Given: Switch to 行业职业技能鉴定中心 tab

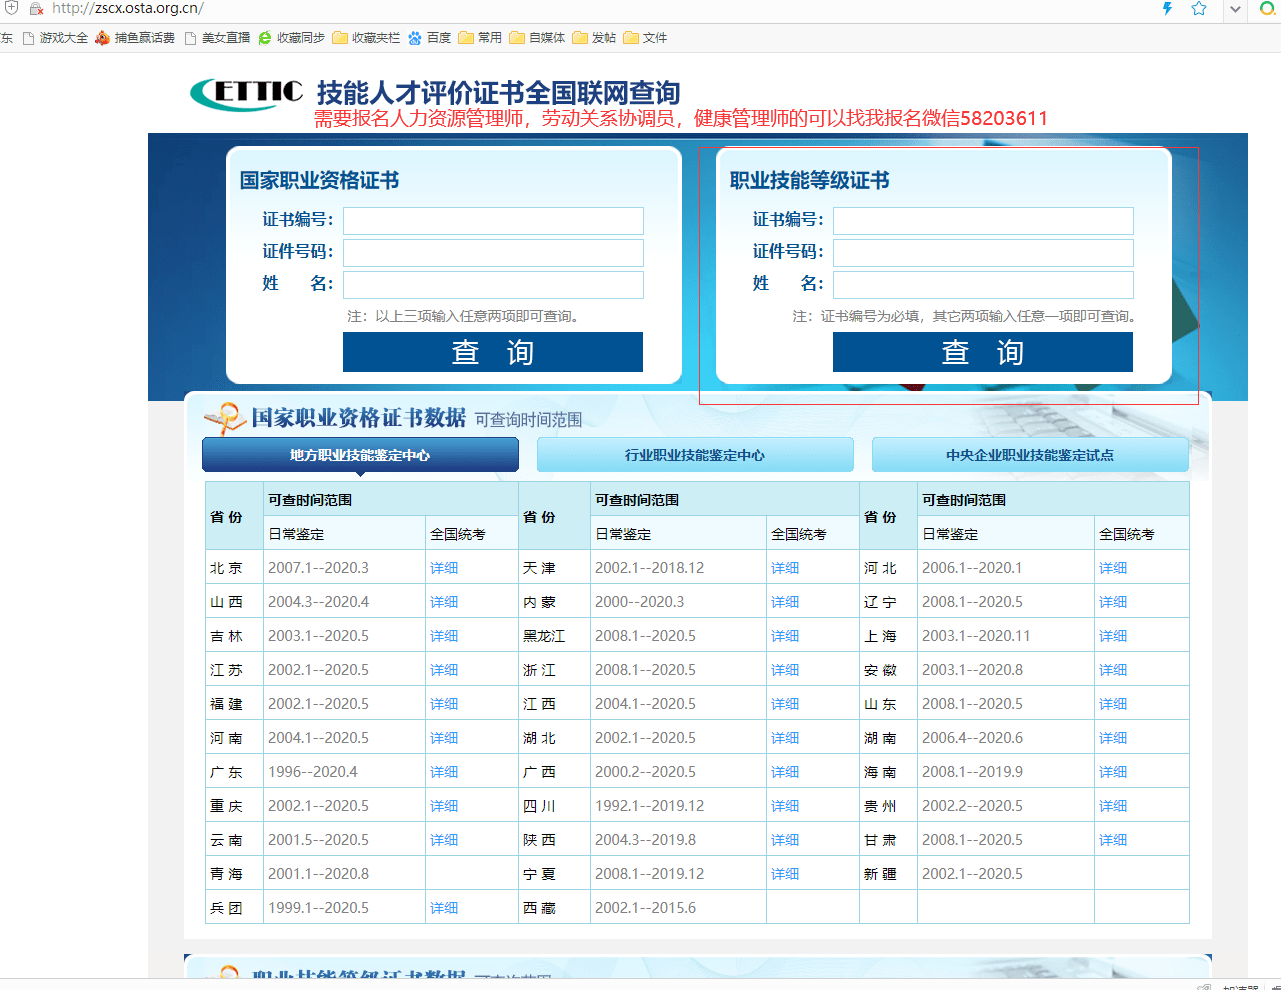Looking at the screenshot, I should pos(695,455).
